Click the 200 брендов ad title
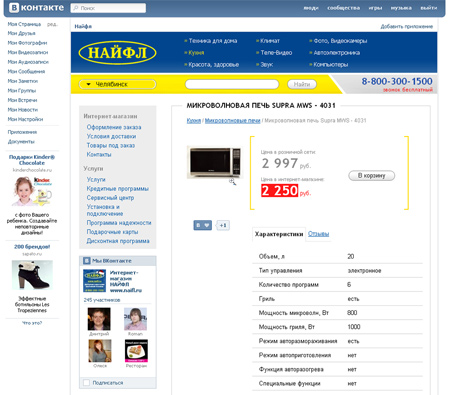The width and height of the screenshot is (450, 395). click(32, 247)
